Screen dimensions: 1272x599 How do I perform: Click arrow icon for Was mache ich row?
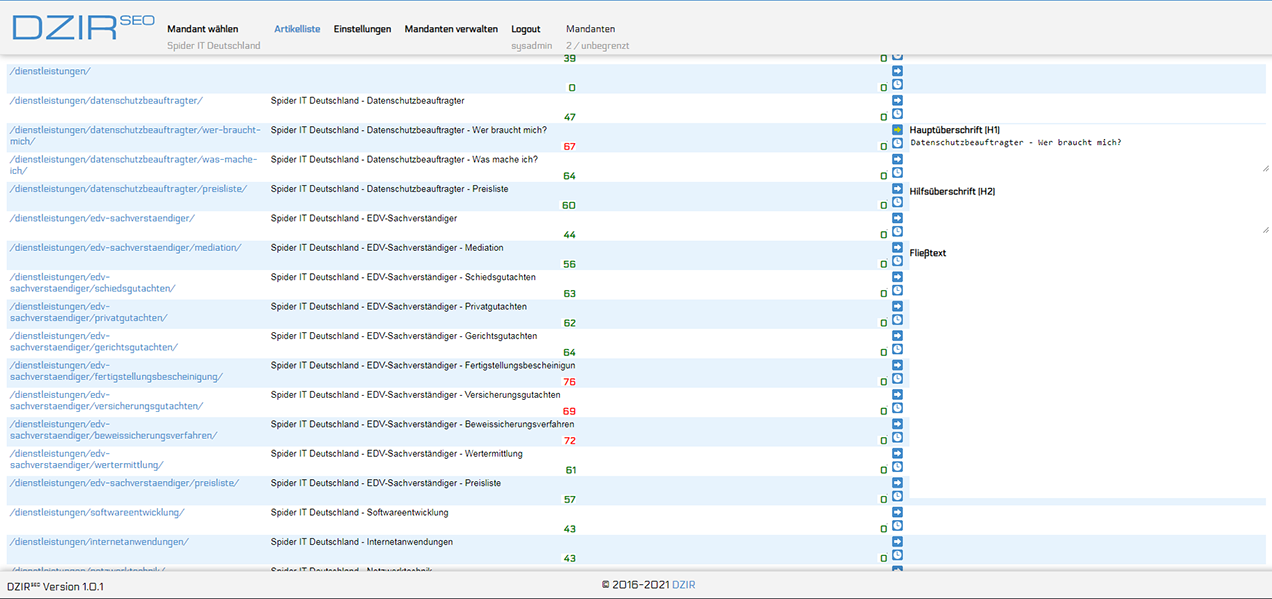[x=897, y=159]
